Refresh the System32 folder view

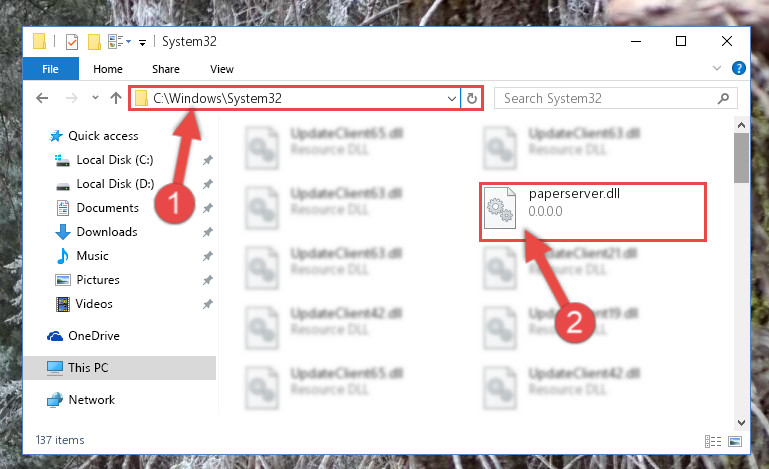472,99
